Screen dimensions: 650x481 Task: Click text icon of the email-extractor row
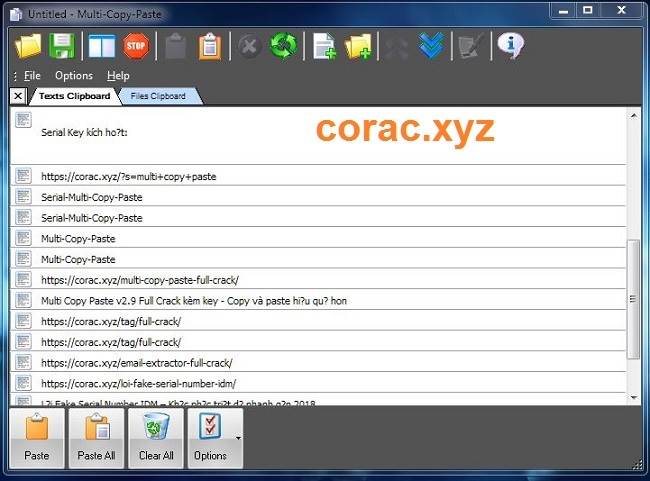tap(23, 362)
